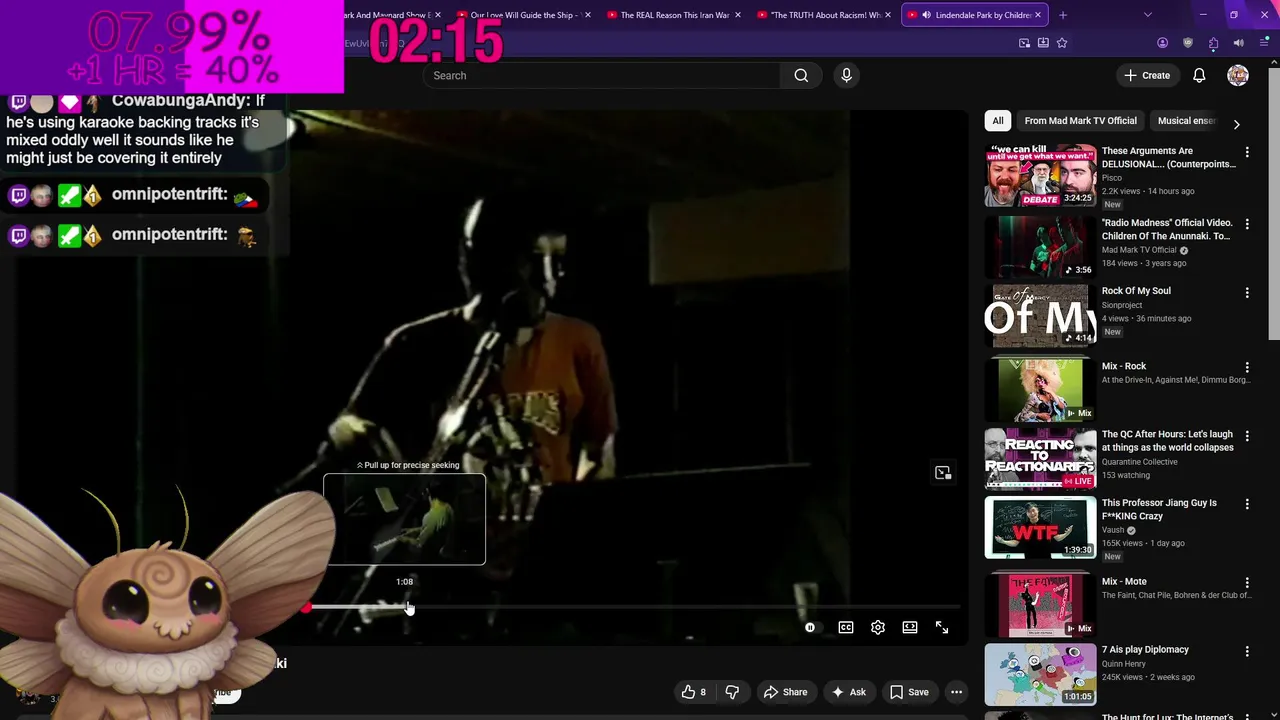
Task: Click browser media control speaker icon
Action: tap(1238, 43)
